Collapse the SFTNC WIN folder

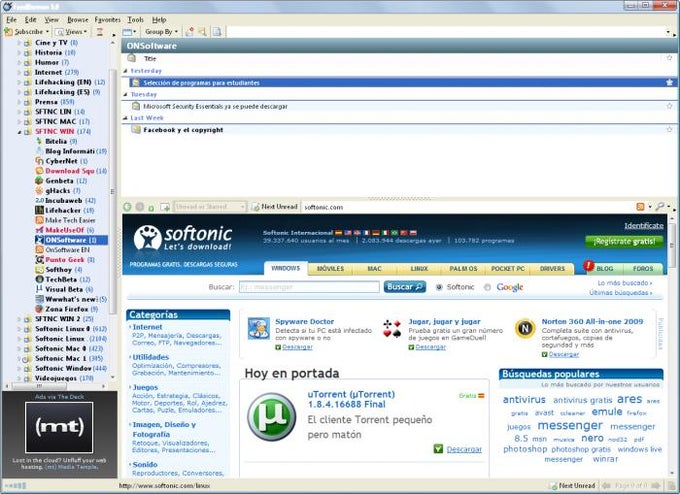(x=19, y=131)
